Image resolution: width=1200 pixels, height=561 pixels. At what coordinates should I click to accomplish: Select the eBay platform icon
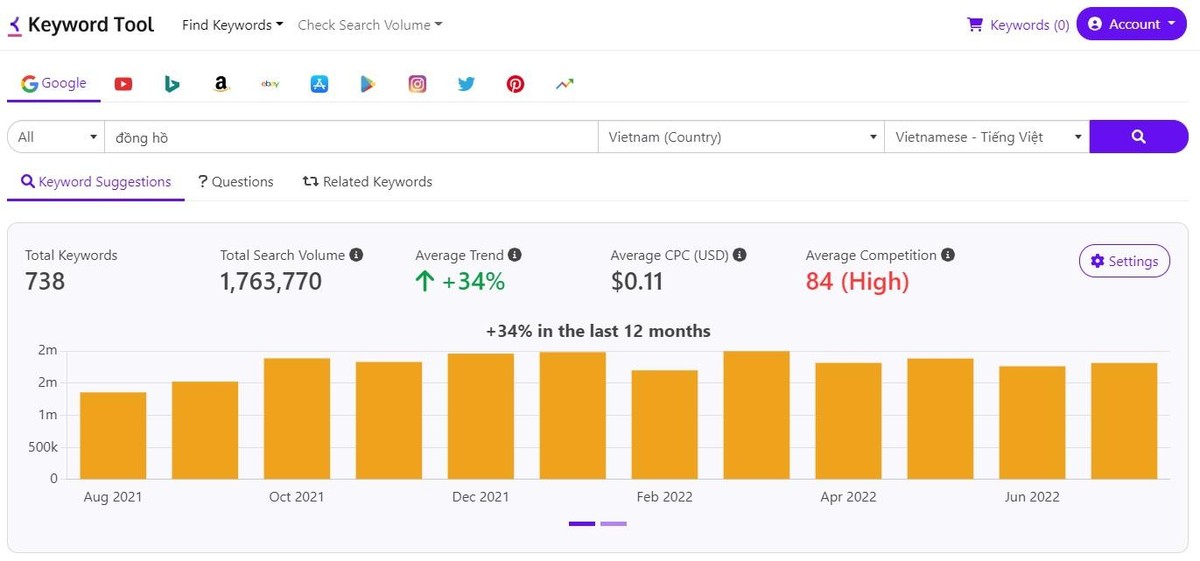(x=270, y=84)
